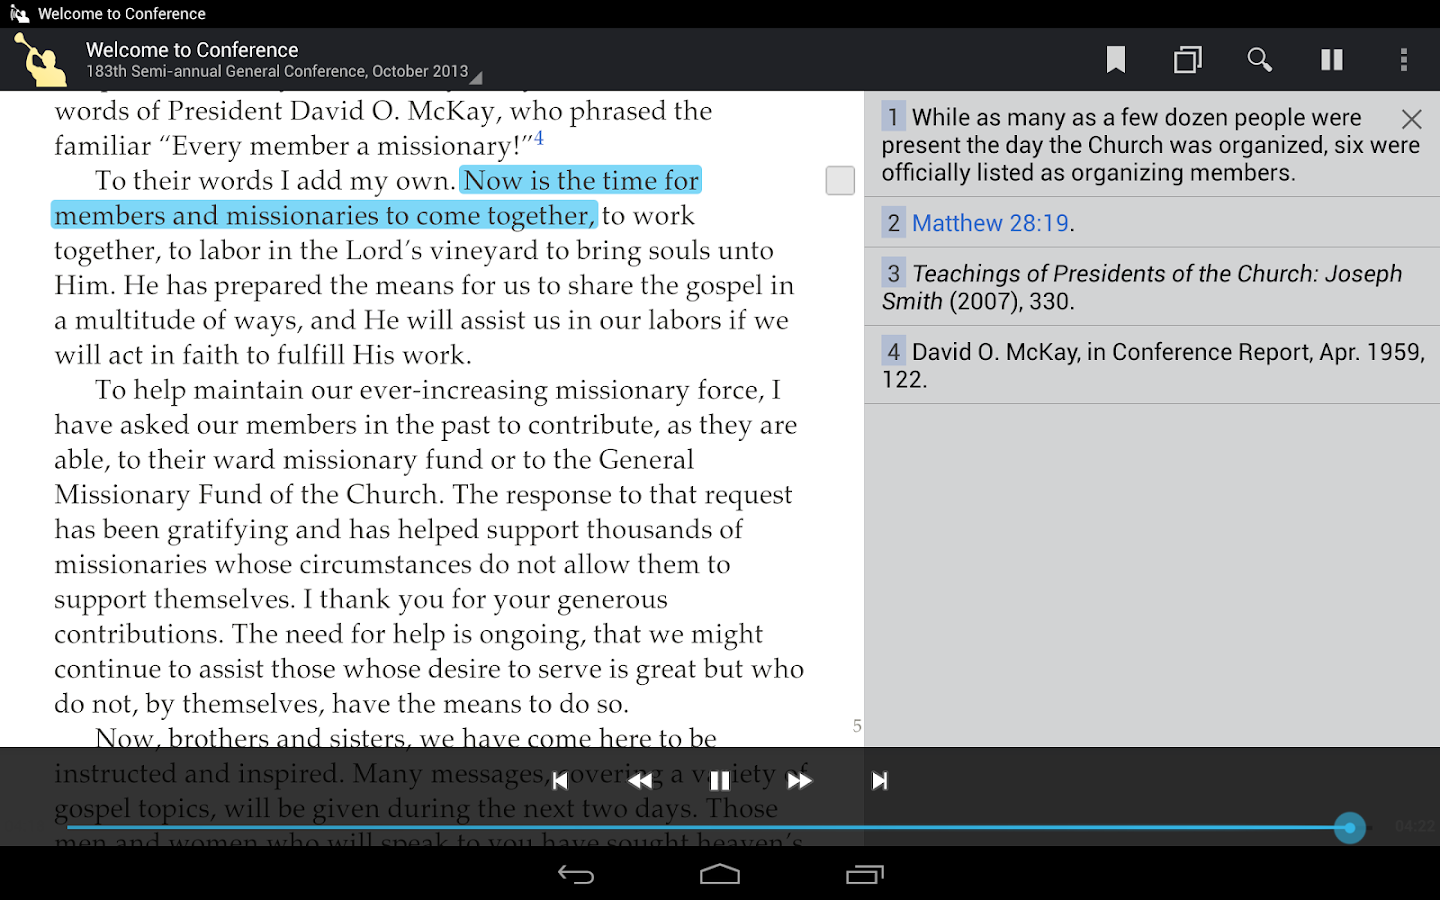Open the screens/tabs switcher icon
This screenshot has width=1440, height=900.
(1188, 60)
